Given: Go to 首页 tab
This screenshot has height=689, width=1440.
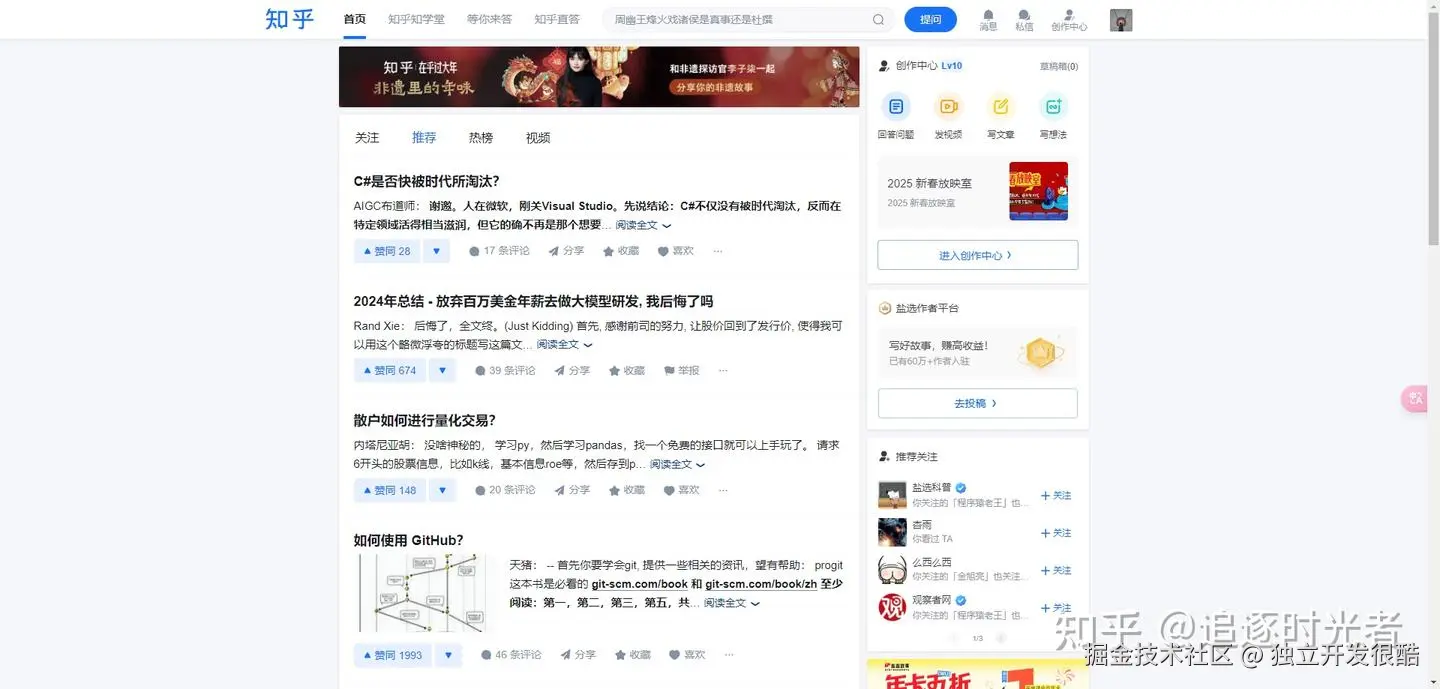Looking at the screenshot, I should click(x=354, y=19).
